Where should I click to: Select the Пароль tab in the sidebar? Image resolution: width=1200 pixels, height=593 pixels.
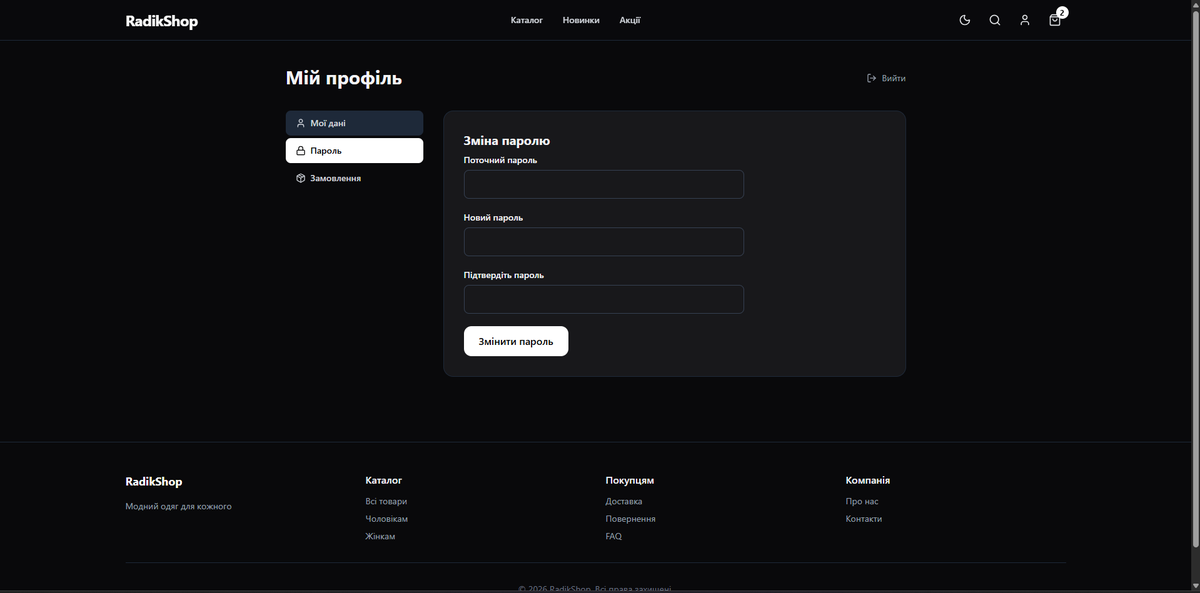pyautogui.click(x=354, y=151)
